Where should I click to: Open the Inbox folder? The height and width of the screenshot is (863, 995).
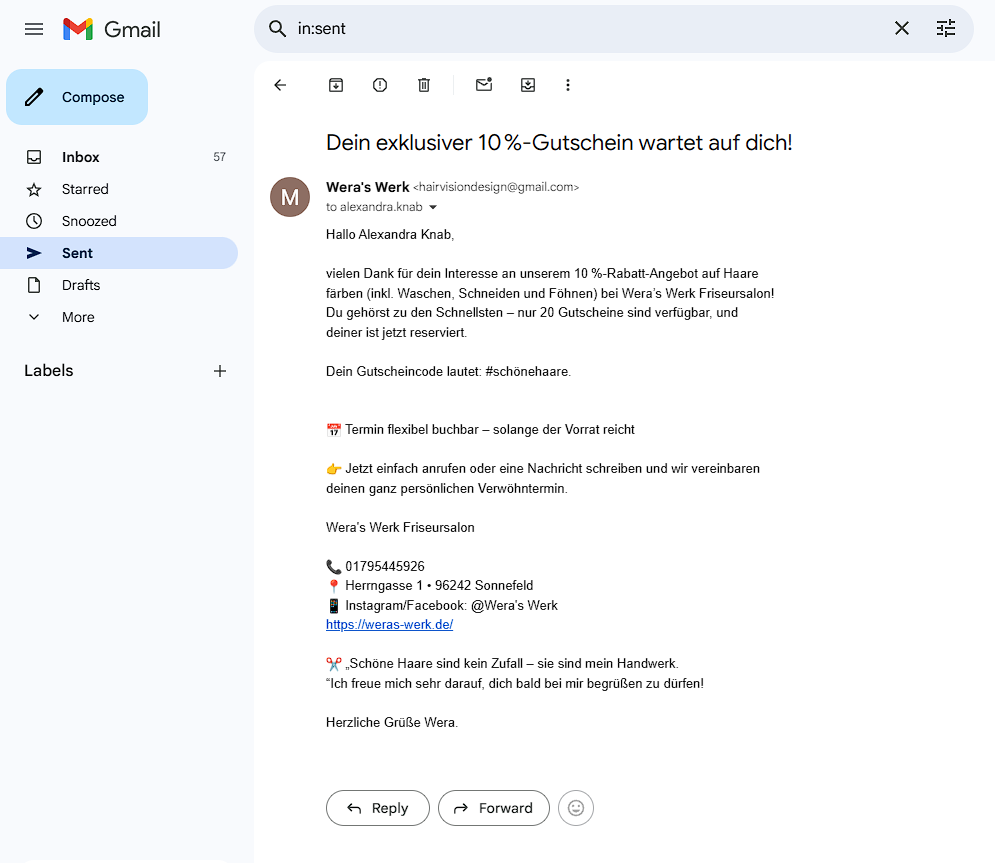click(x=81, y=157)
